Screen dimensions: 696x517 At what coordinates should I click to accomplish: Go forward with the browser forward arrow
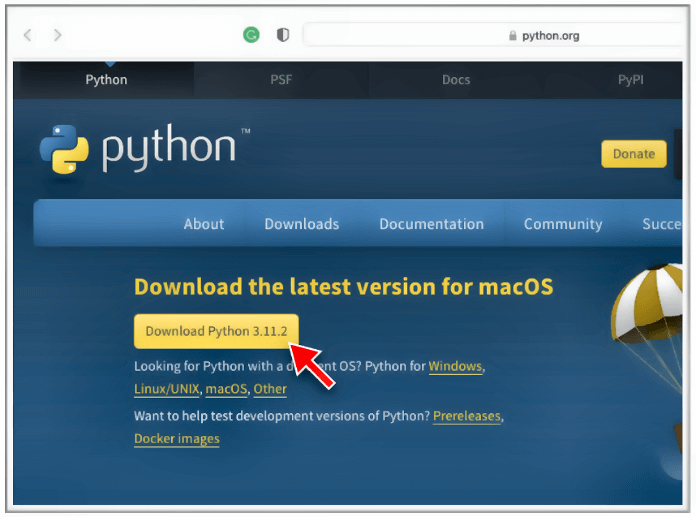click(x=57, y=35)
